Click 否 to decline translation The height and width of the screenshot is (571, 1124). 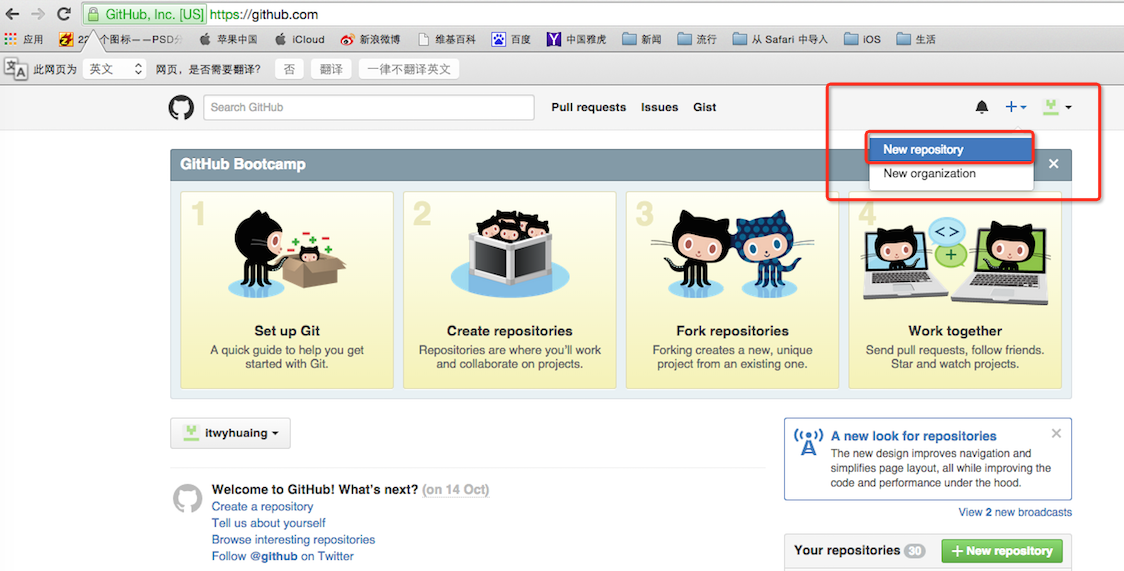click(289, 69)
